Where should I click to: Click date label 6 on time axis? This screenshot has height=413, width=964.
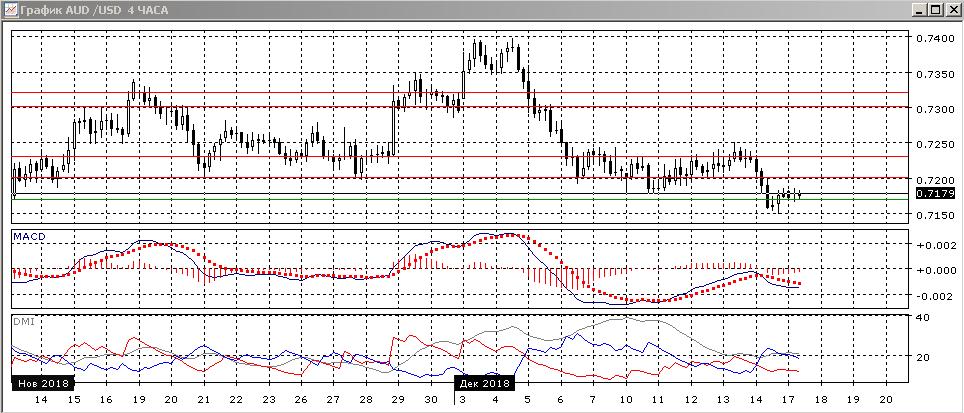click(x=560, y=399)
